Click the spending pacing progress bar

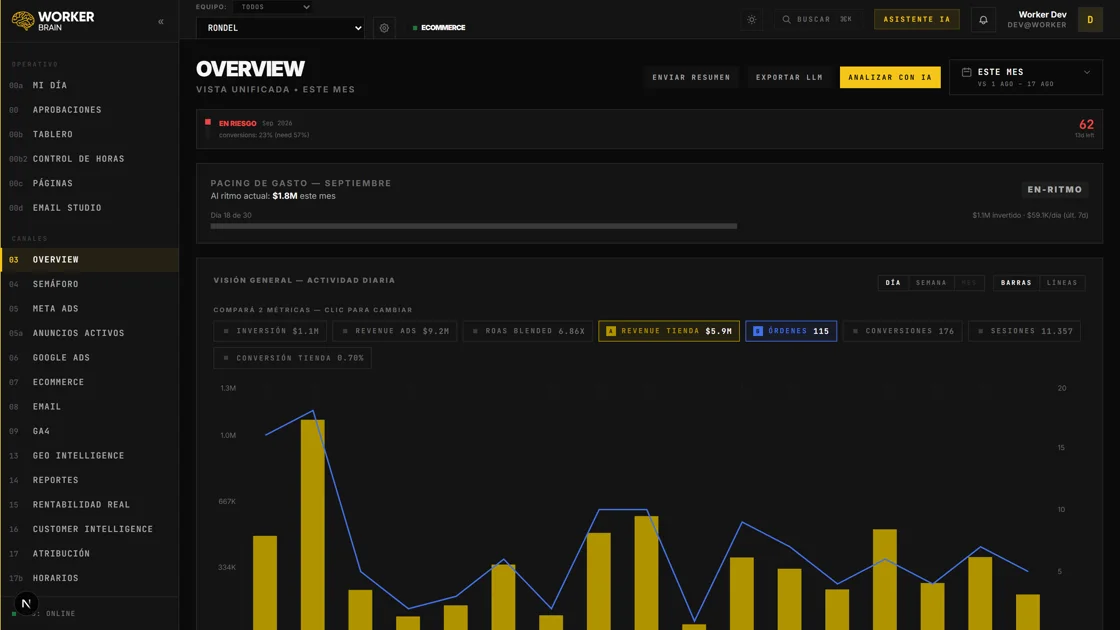coord(474,226)
